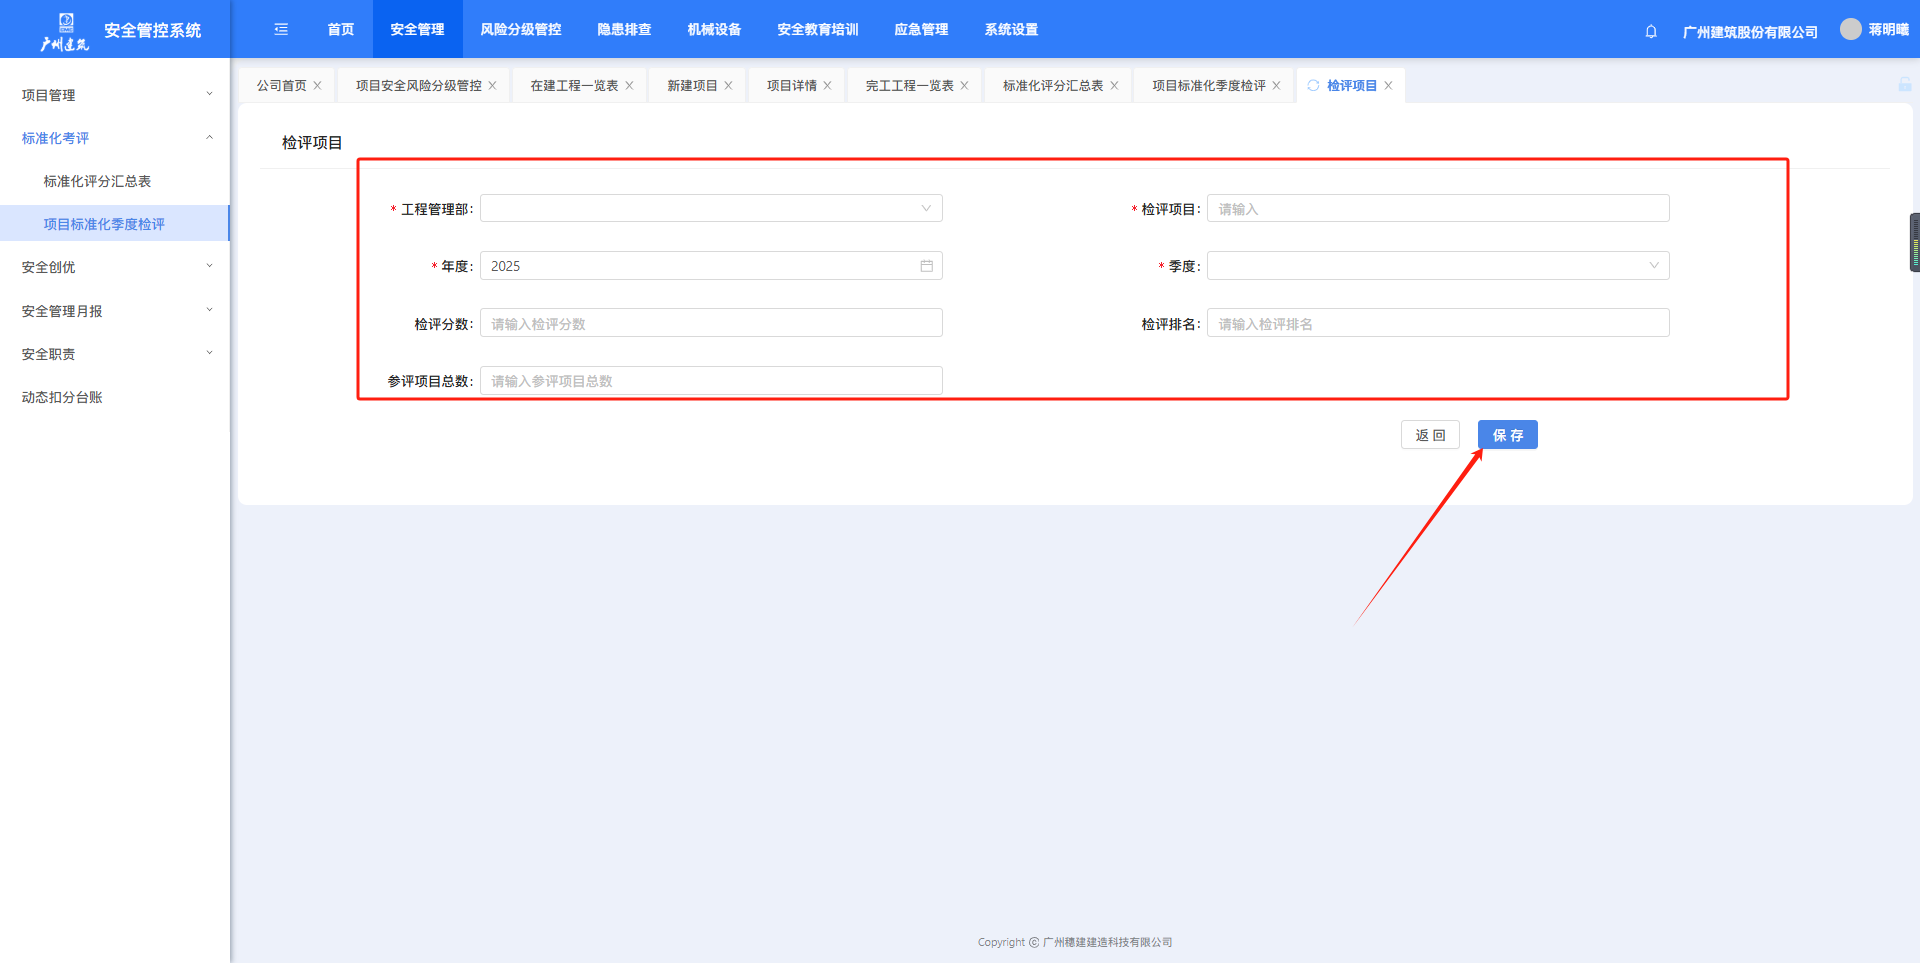Click the 检评分数 input field
This screenshot has width=1920, height=963.
(x=711, y=323)
